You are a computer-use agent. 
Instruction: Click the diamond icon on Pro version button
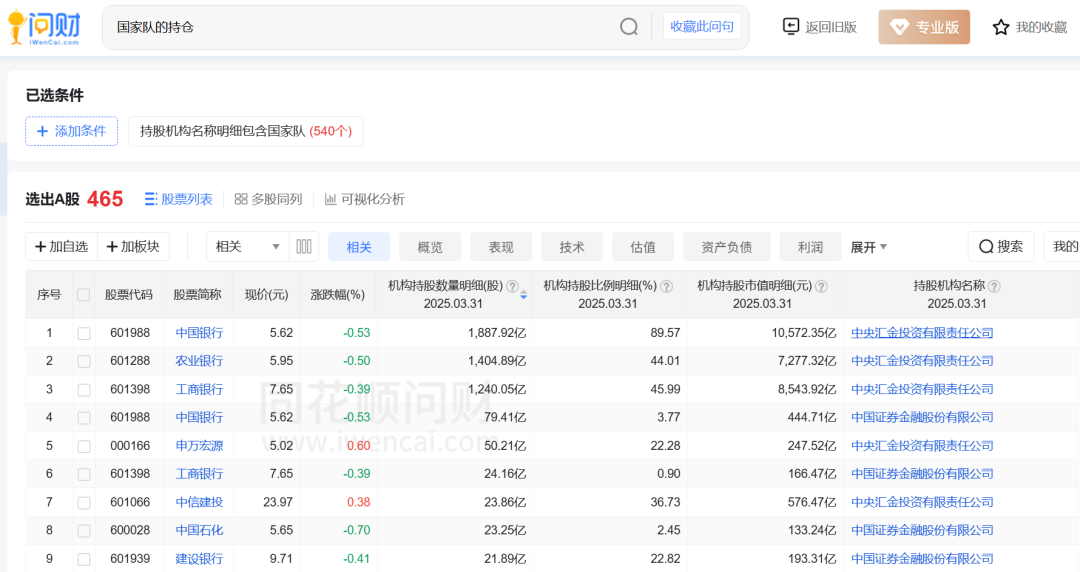(899, 27)
